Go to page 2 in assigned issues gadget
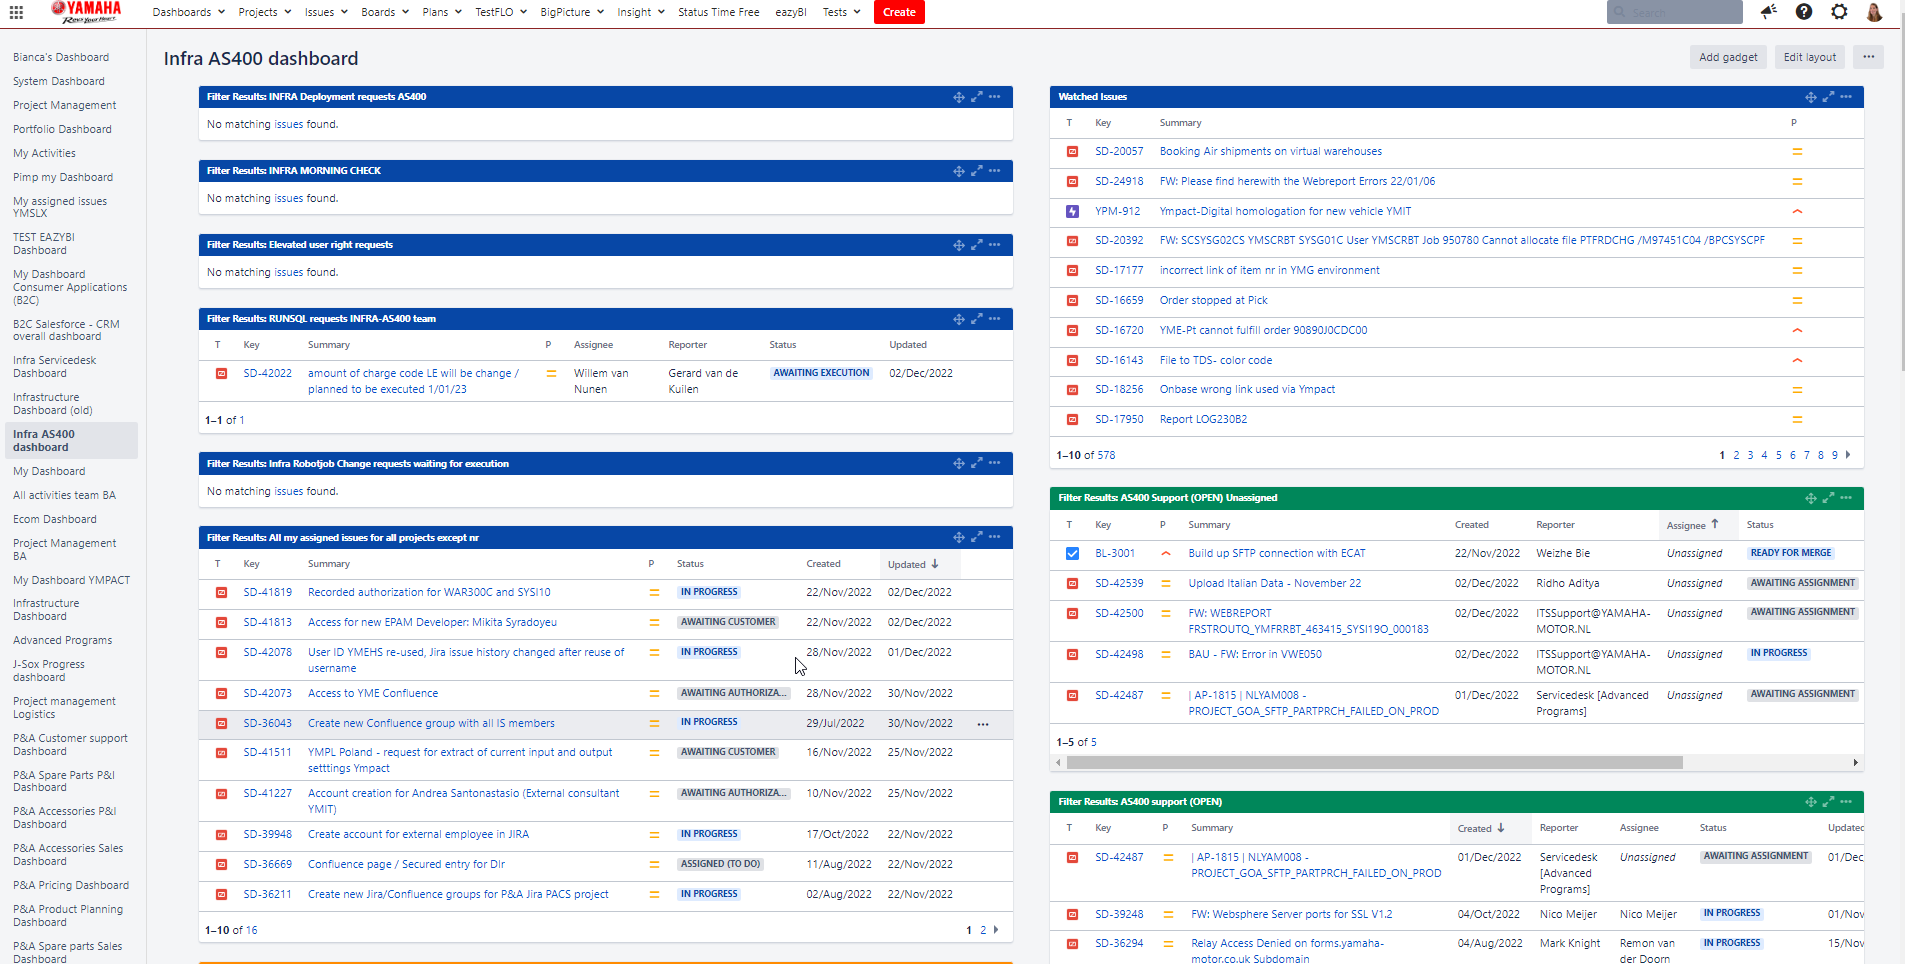Viewport: 1905px width, 964px height. 983,930
